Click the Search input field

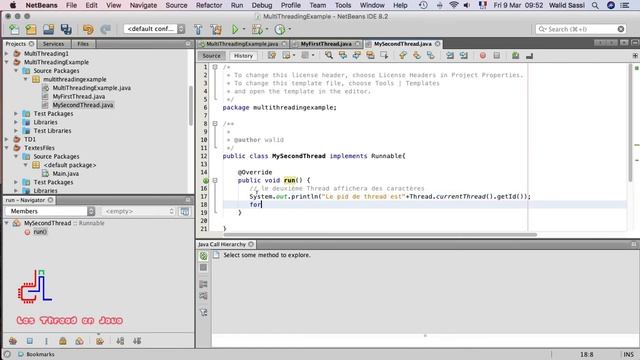[x=580, y=29]
